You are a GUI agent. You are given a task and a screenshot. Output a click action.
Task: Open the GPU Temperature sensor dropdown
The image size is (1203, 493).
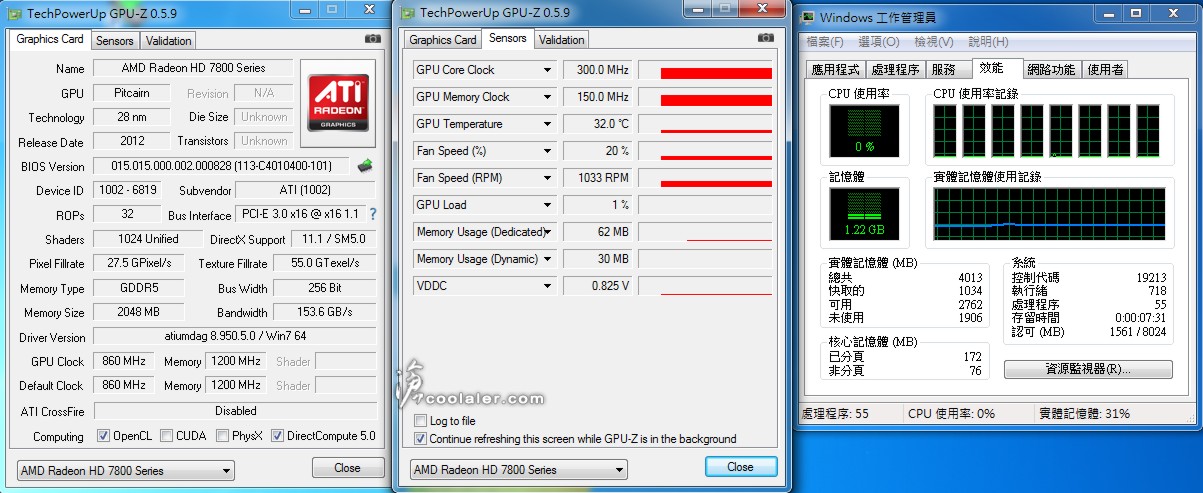click(x=547, y=124)
